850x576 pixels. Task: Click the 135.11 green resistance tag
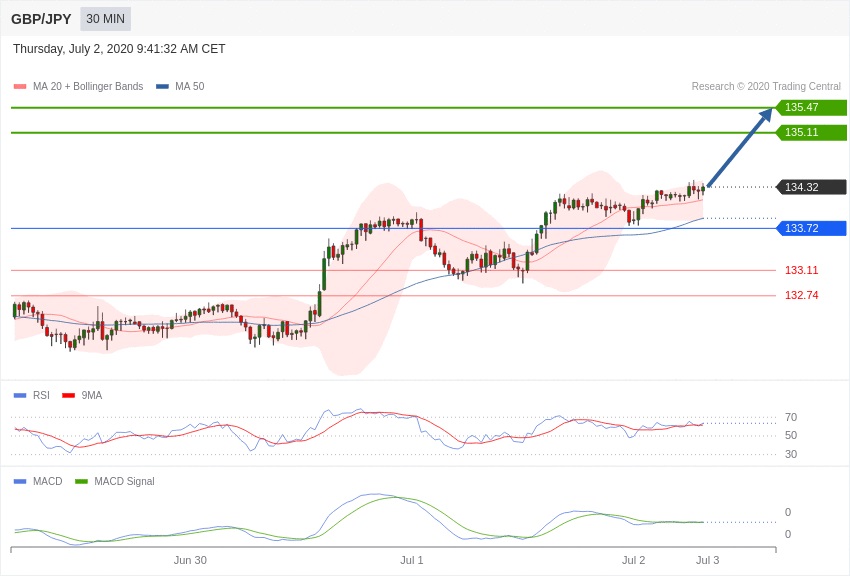[x=810, y=132]
